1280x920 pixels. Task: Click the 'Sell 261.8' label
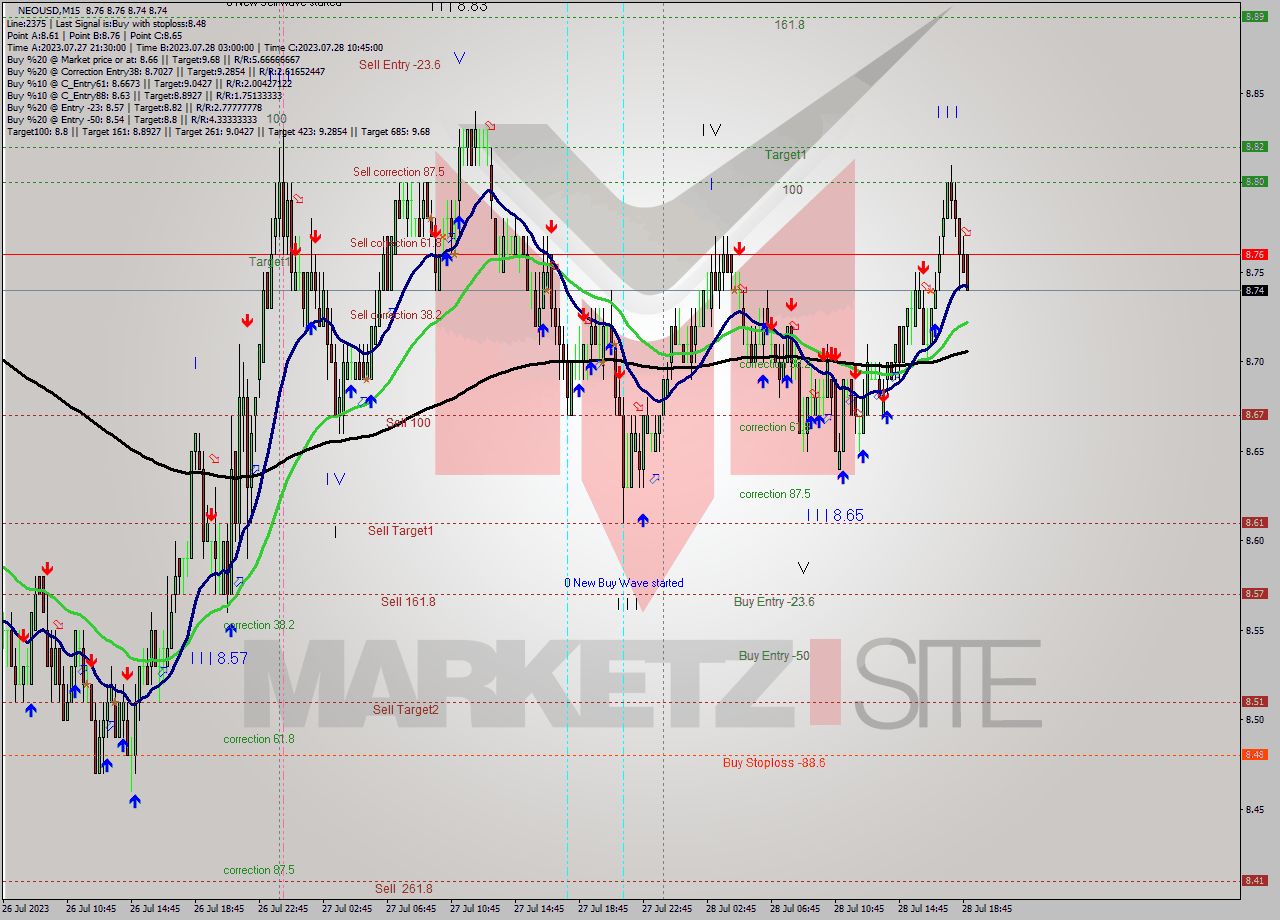[x=404, y=888]
